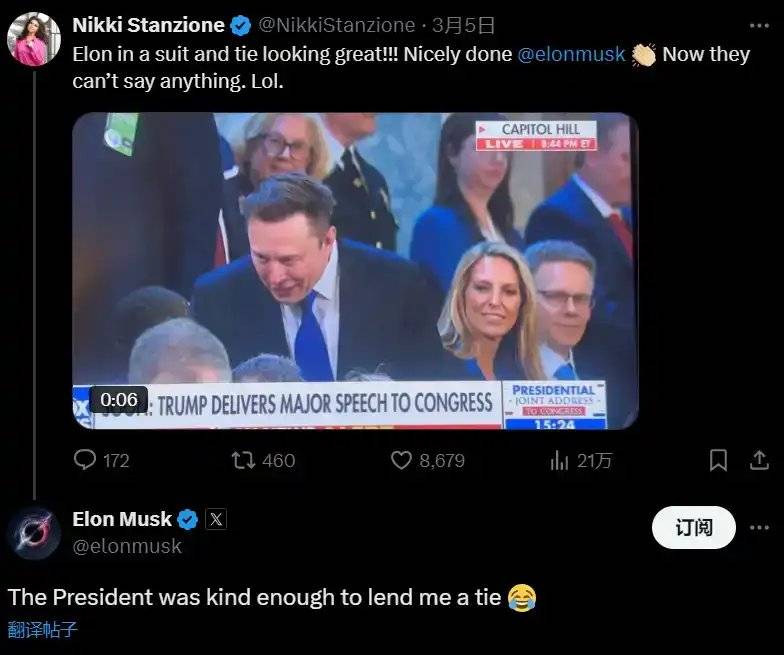Click the repost icon
The image size is (784, 655).
243,460
